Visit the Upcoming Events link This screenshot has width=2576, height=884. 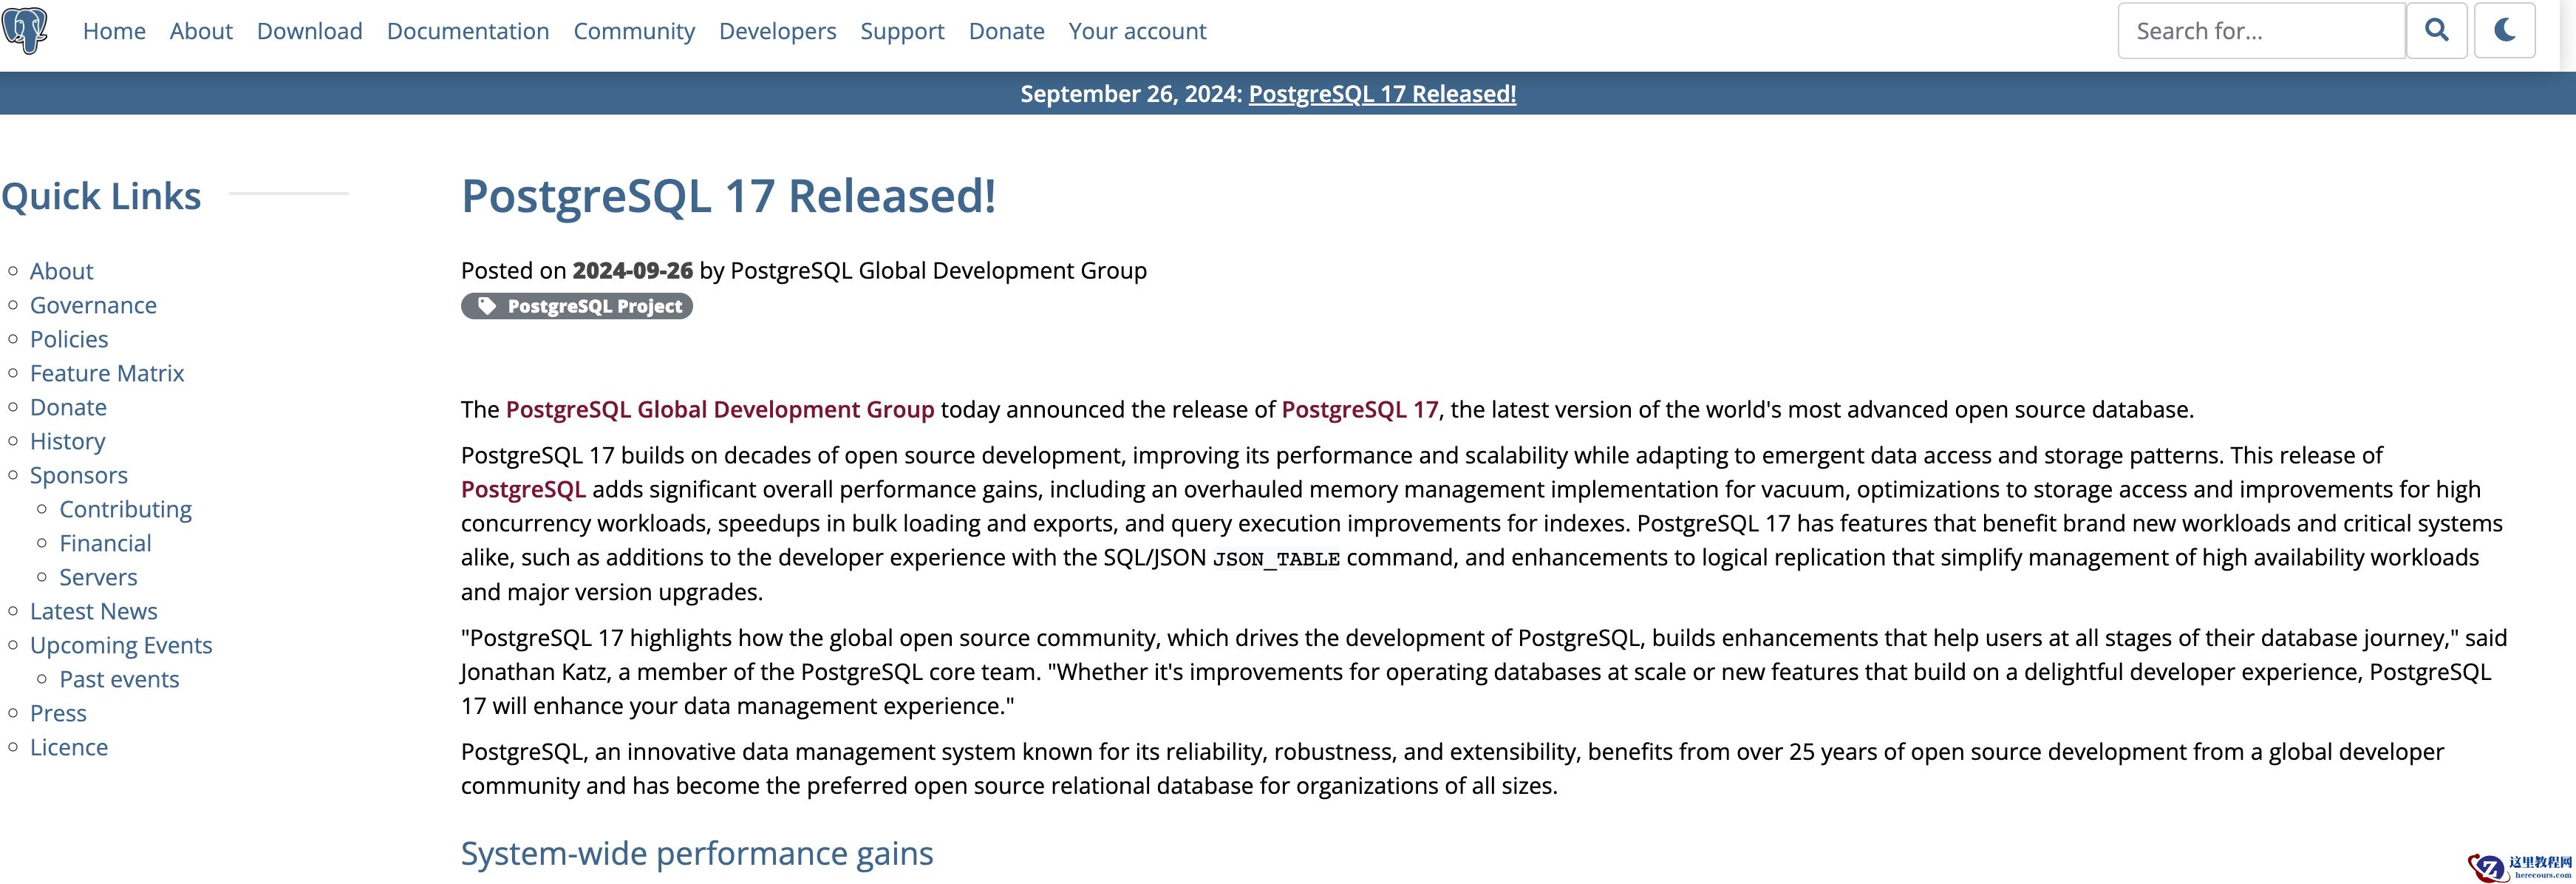121,645
